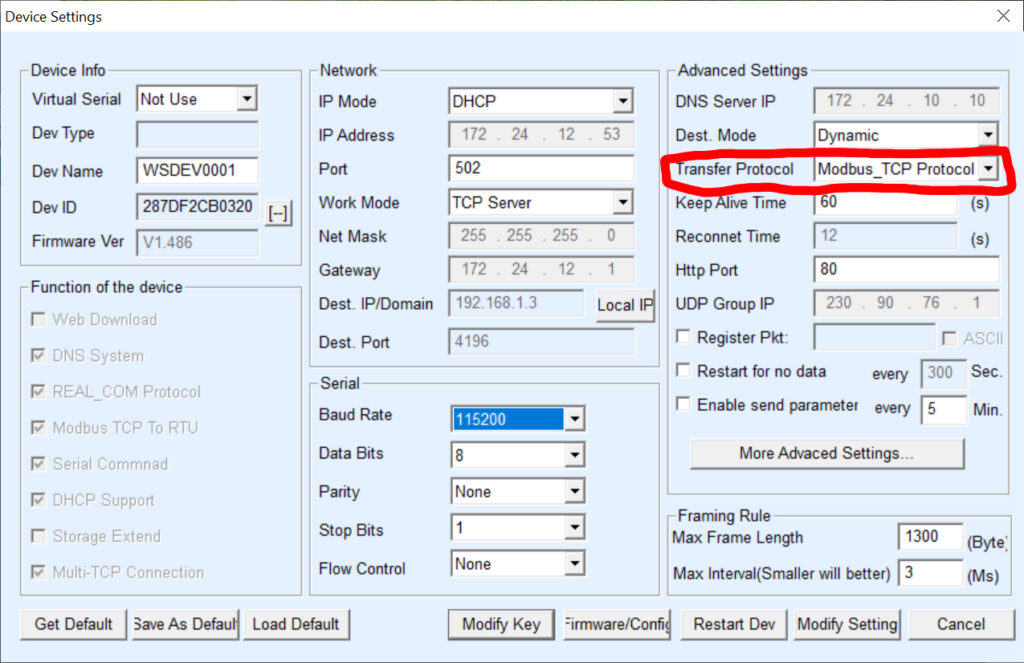This screenshot has height=663, width=1024.
Task: Click the Local IP button
Action: coord(624,307)
